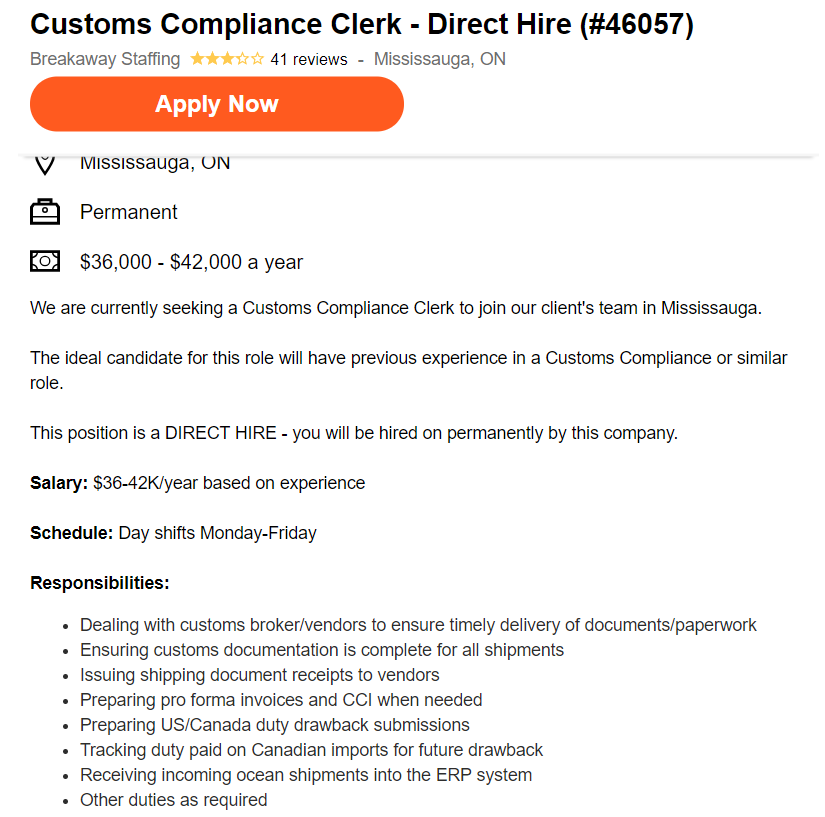Click the bullet about duty drawback submissions
This screenshot has width=825, height=817.
tap(275, 725)
